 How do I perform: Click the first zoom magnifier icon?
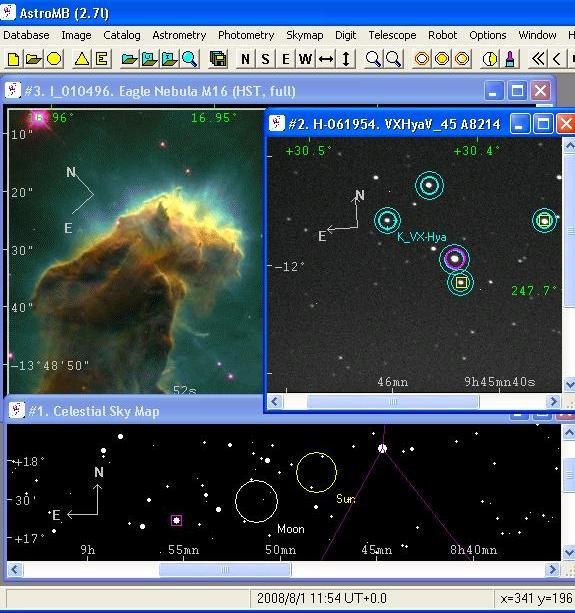pyautogui.click(x=373, y=59)
